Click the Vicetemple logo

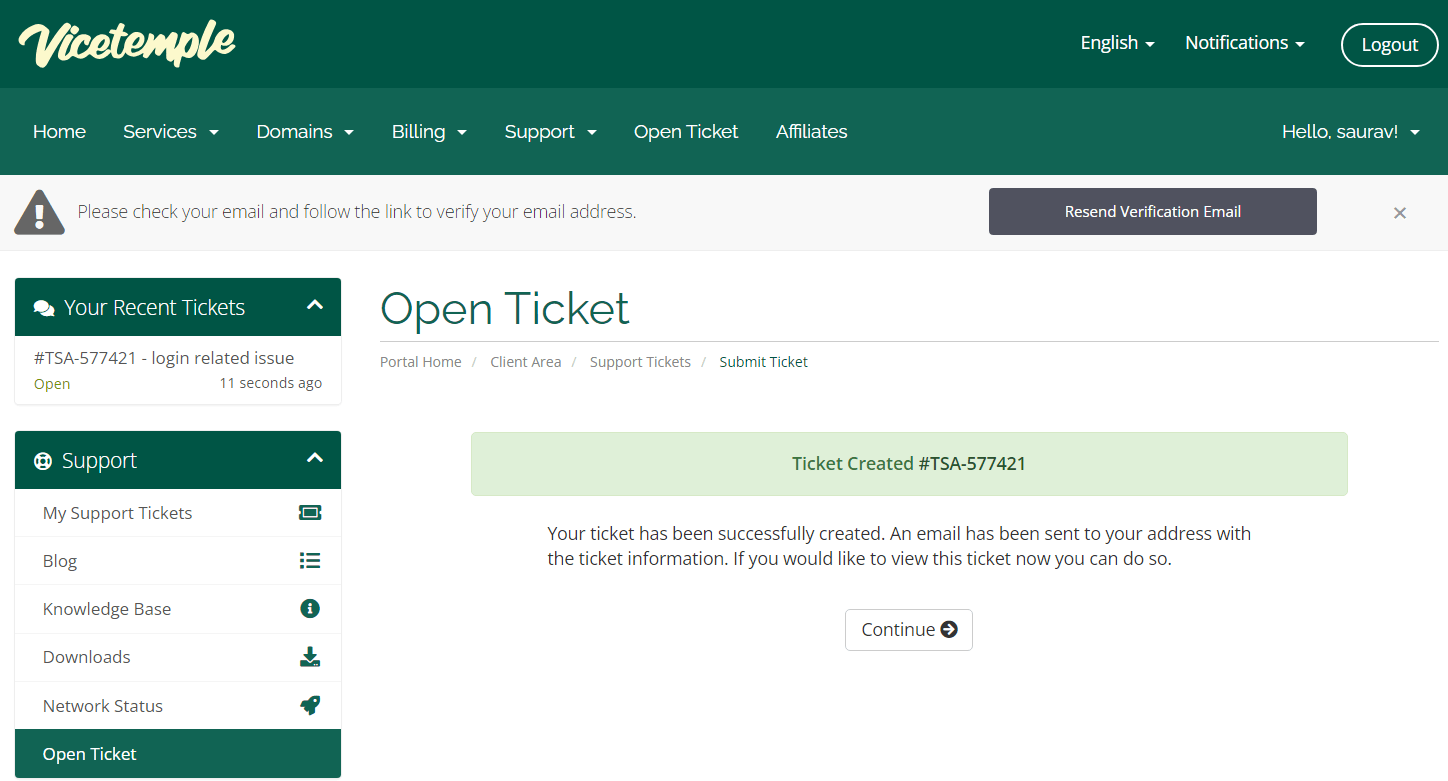click(127, 44)
